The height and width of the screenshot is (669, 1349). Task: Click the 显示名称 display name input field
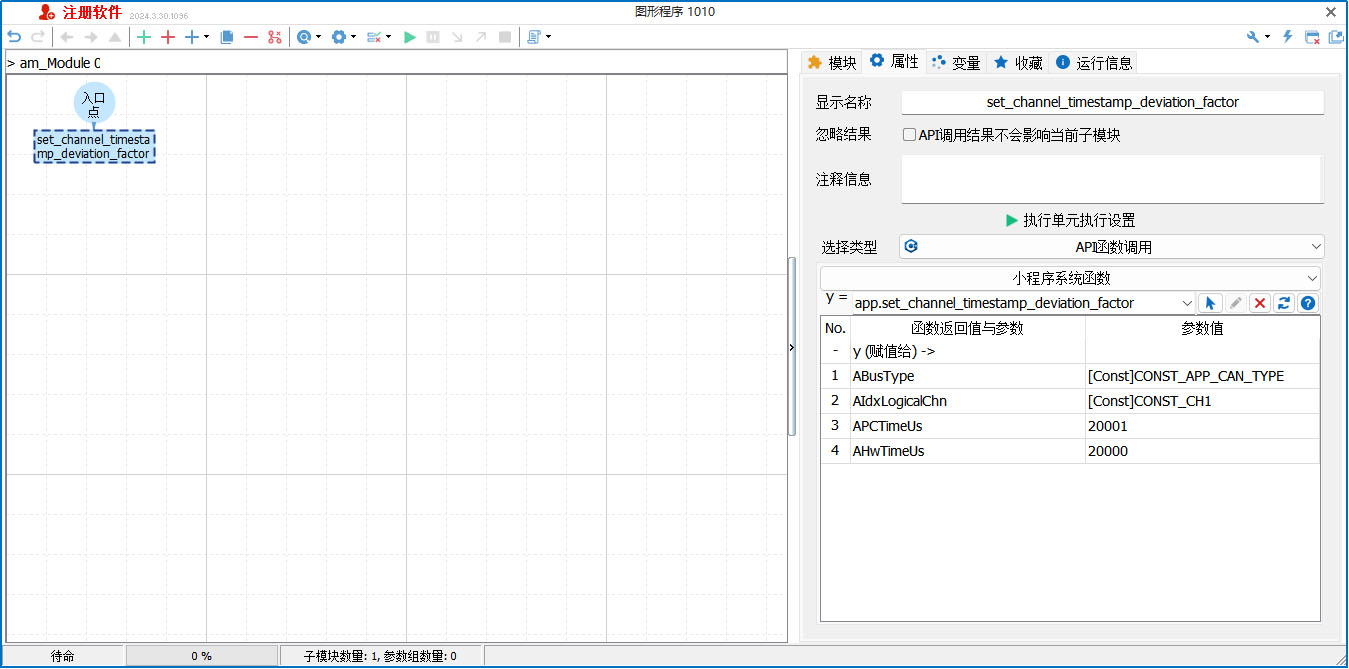1112,102
